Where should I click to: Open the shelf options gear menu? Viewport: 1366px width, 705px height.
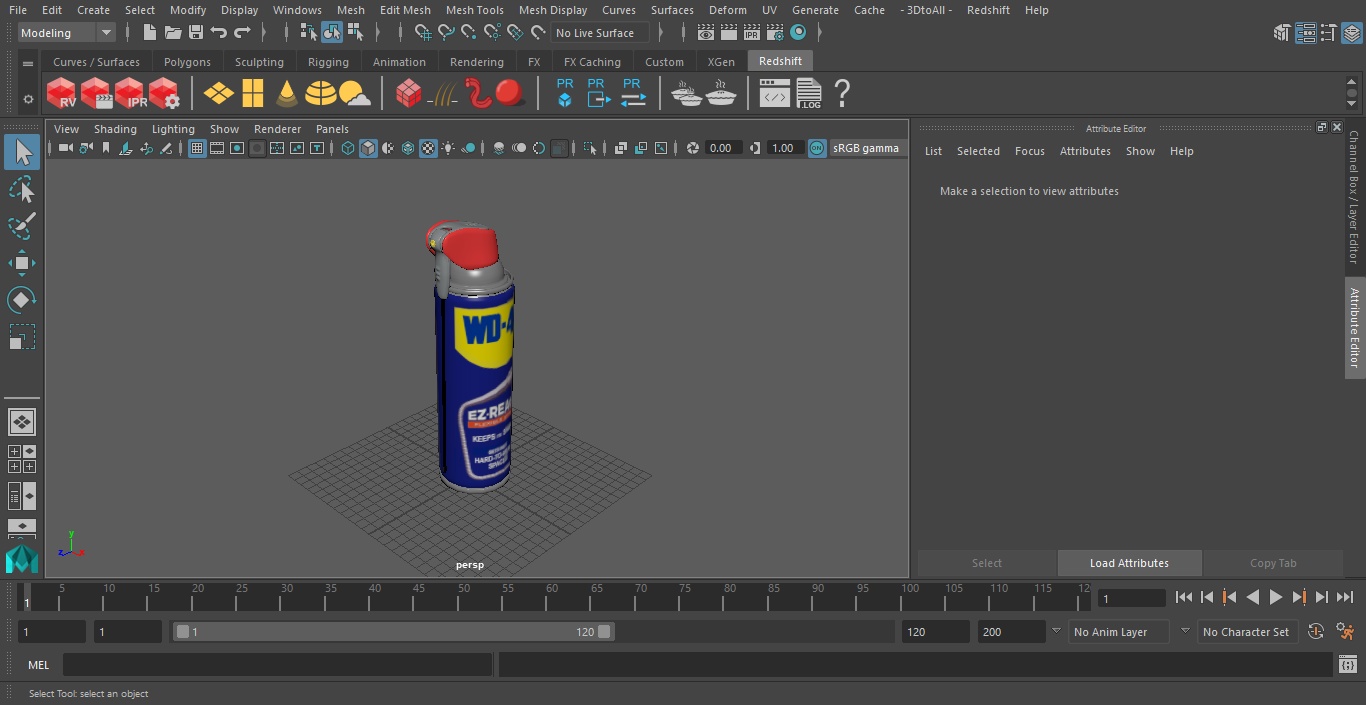click(x=28, y=99)
